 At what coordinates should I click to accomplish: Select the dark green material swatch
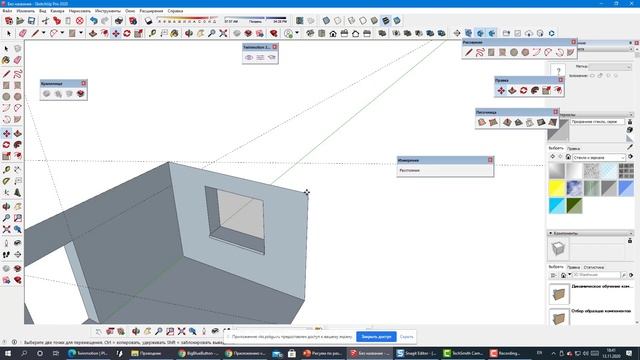(574, 206)
